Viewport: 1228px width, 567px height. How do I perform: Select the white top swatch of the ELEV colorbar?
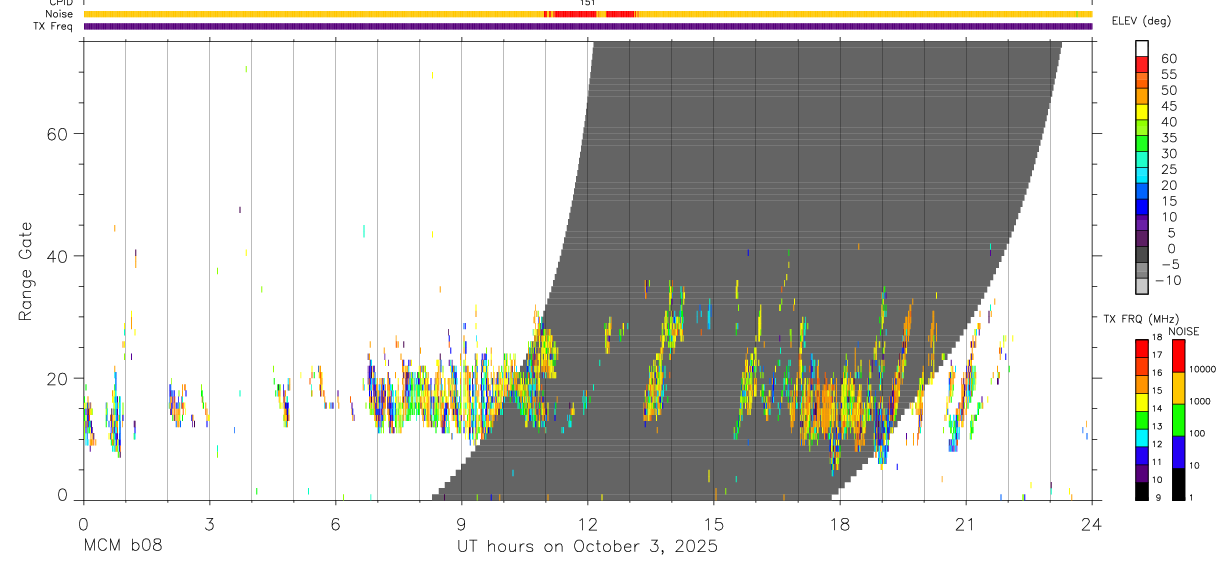click(x=1143, y=48)
